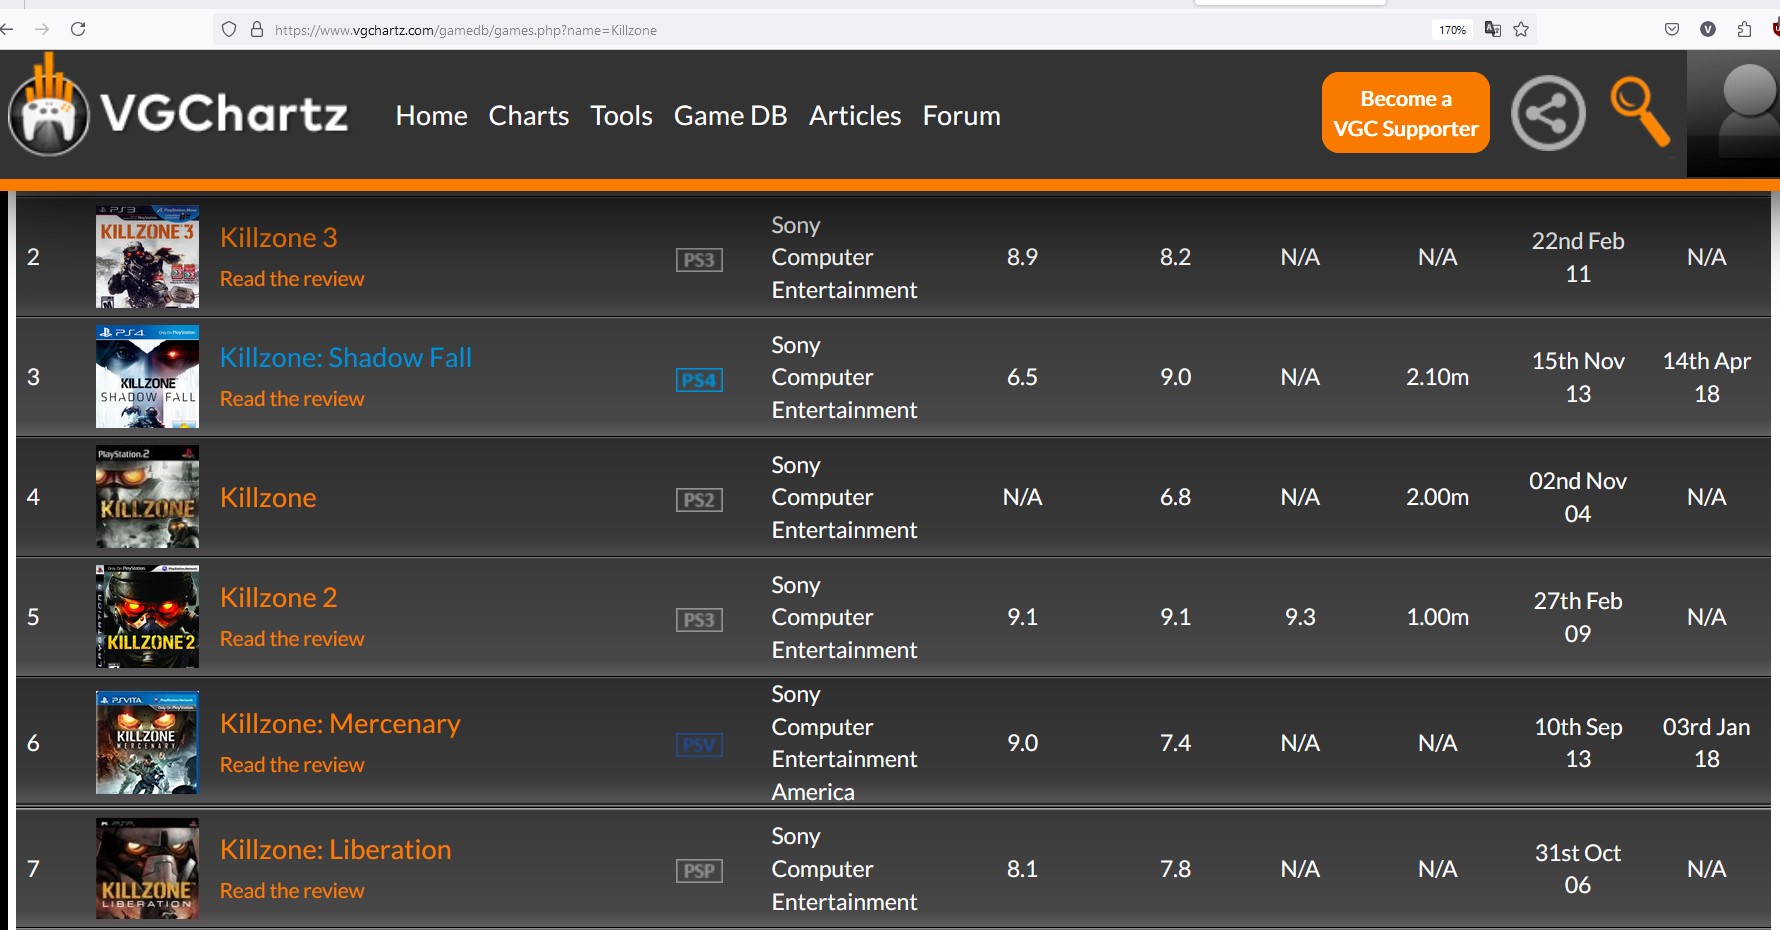Select the 10th Sep 13 release date
Image resolution: width=1780 pixels, height=930 pixels.
[1578, 743]
